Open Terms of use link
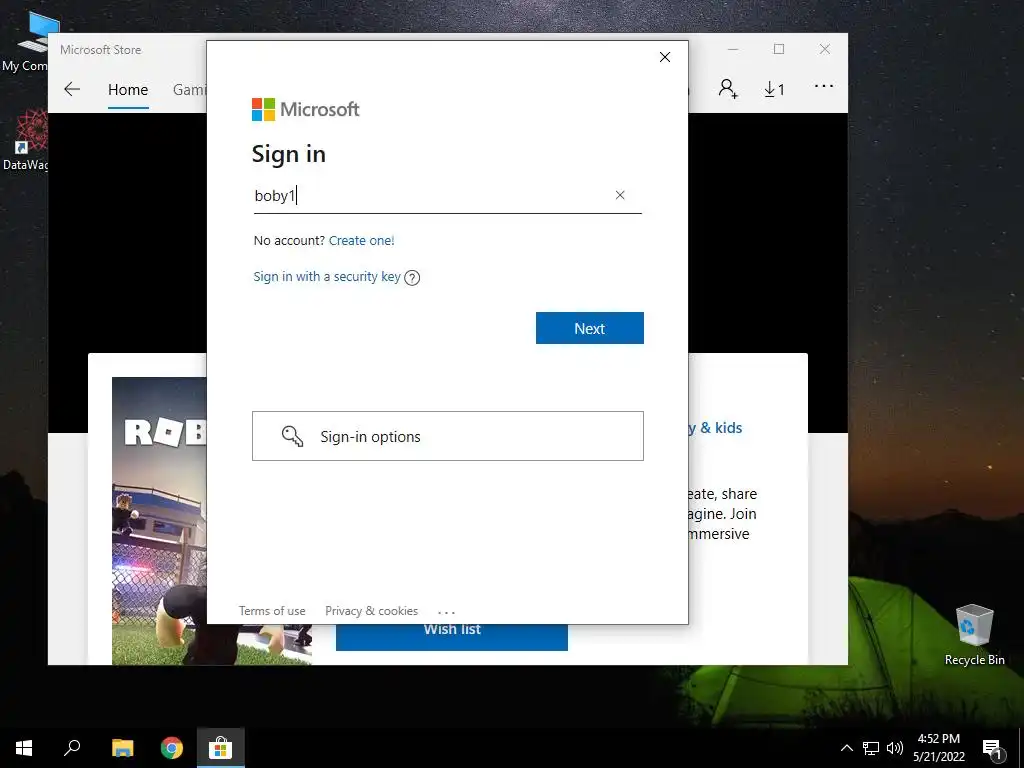Viewport: 1024px width, 768px height. pyautogui.click(x=272, y=611)
